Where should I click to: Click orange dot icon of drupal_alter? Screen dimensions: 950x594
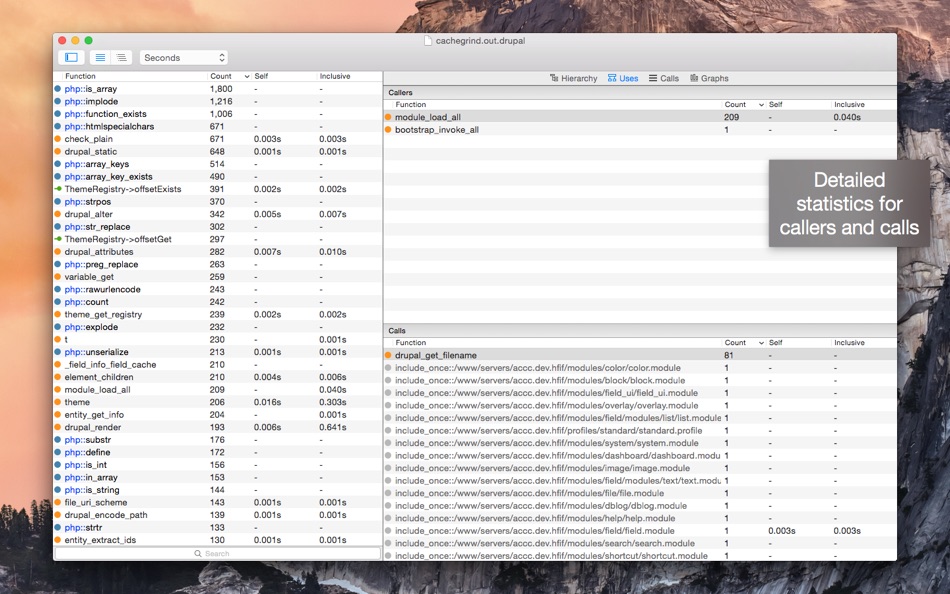[x=58, y=214]
